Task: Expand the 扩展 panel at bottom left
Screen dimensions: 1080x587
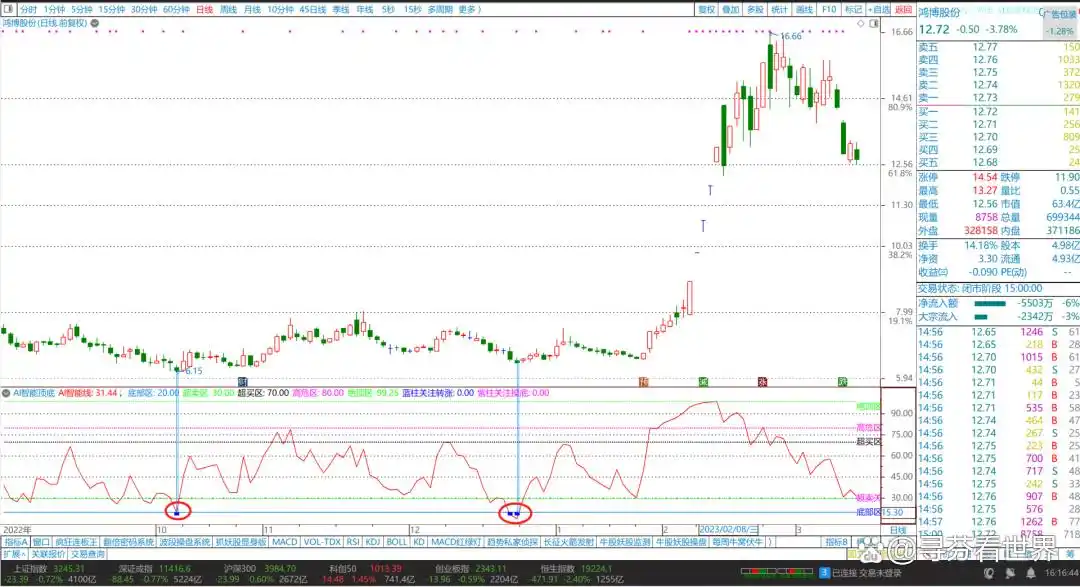Action: click(x=13, y=553)
